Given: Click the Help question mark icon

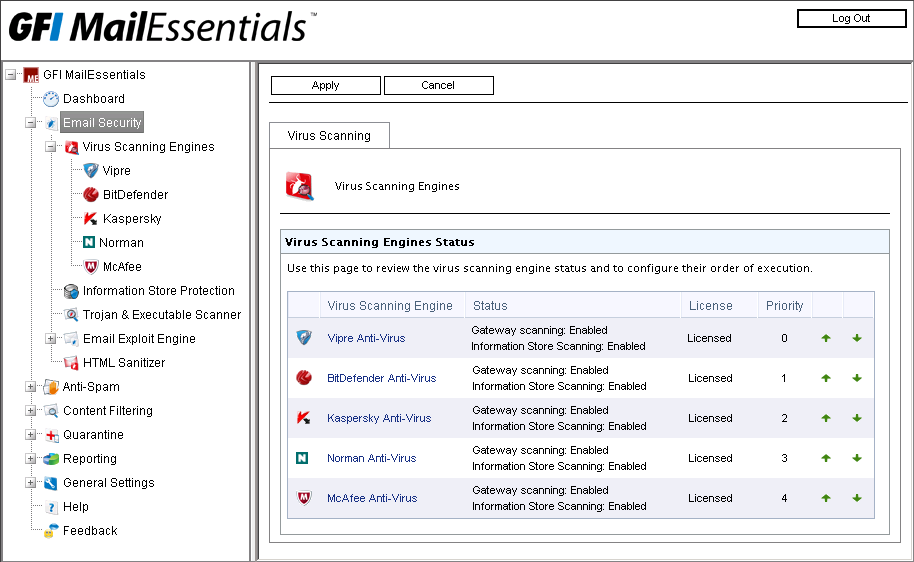Looking at the screenshot, I should [51, 507].
